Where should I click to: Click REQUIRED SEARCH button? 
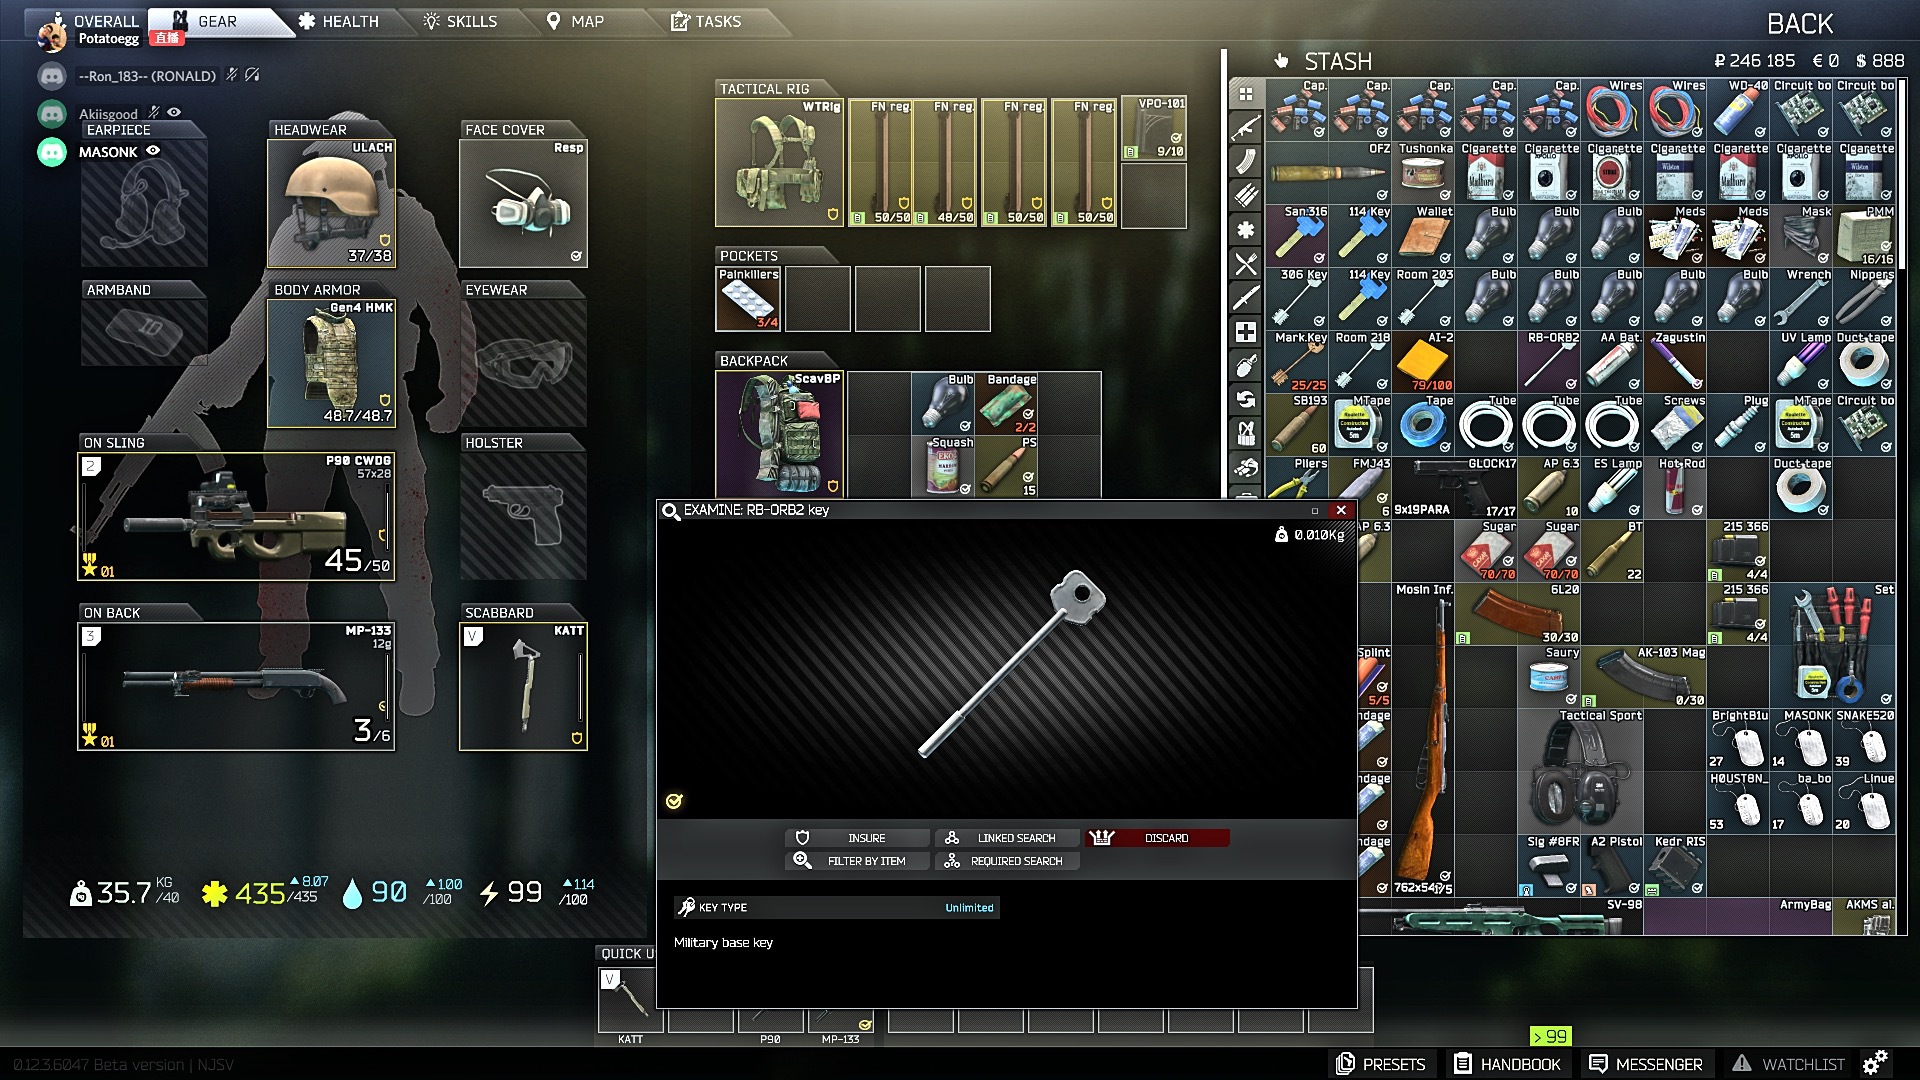click(x=1007, y=861)
